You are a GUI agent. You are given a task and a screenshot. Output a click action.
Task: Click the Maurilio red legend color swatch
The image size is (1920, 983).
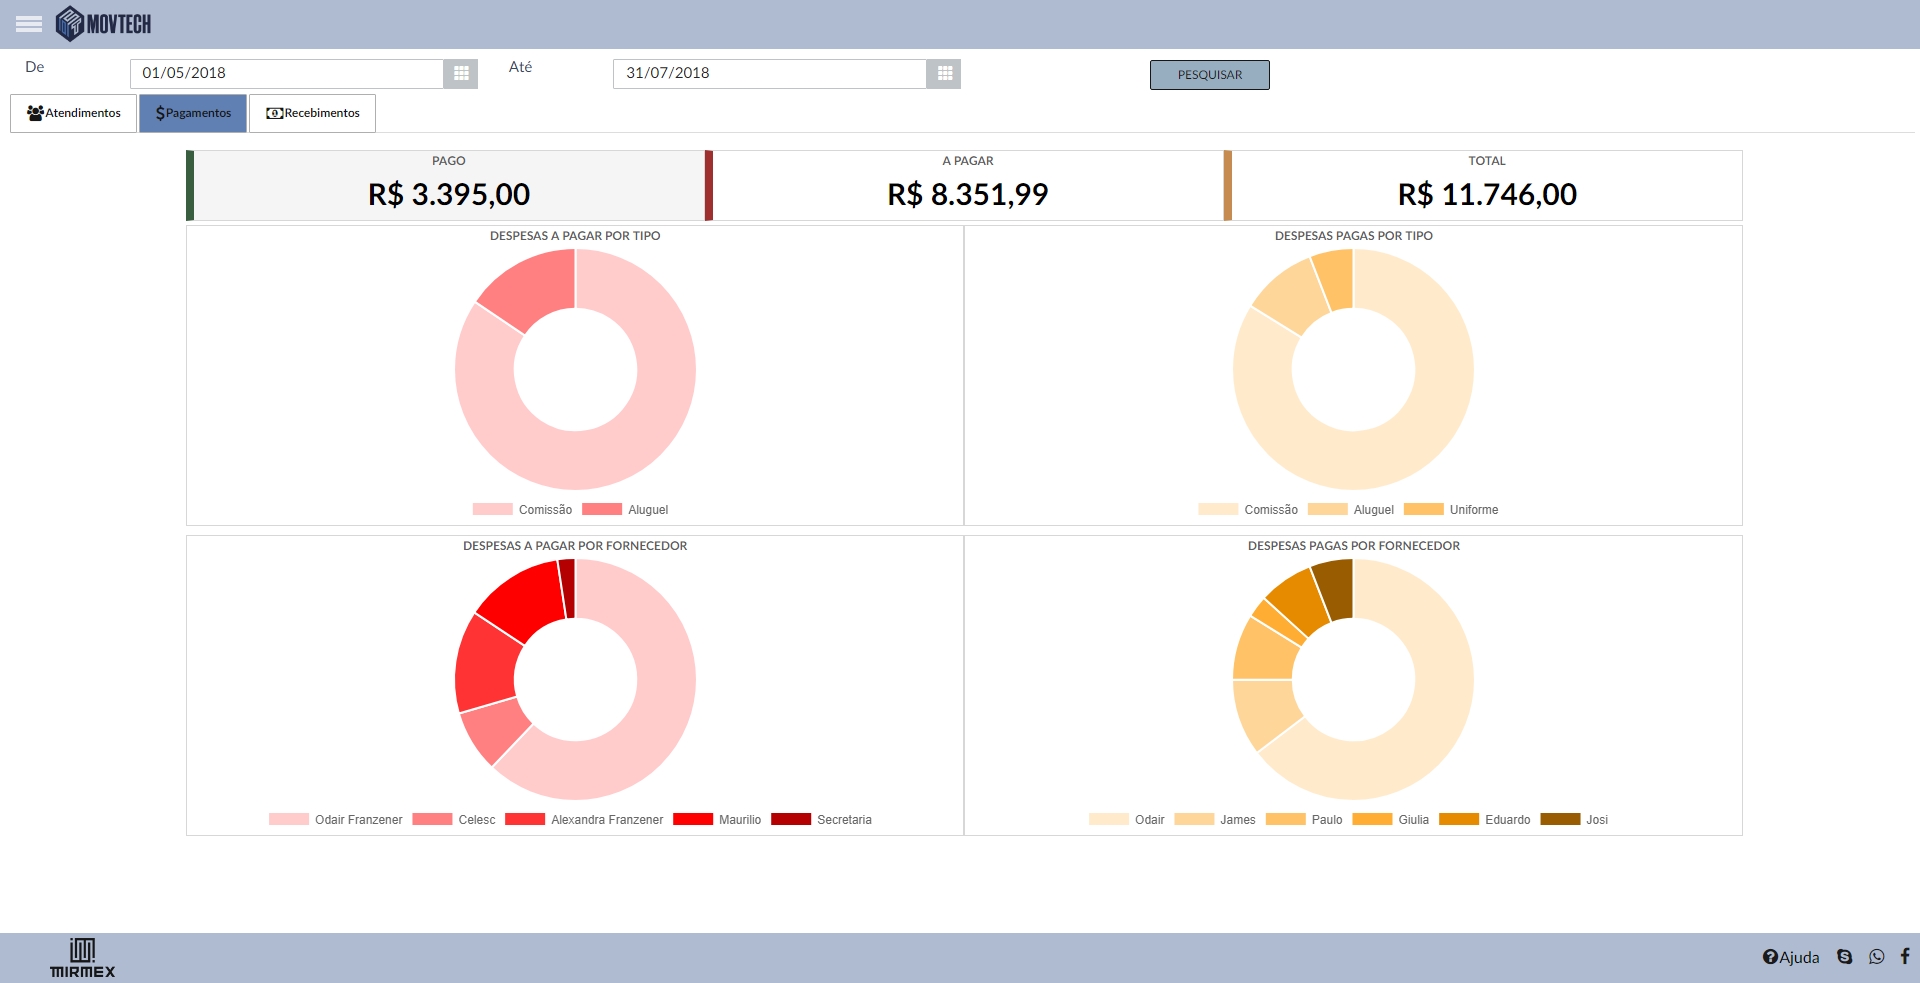coord(692,820)
